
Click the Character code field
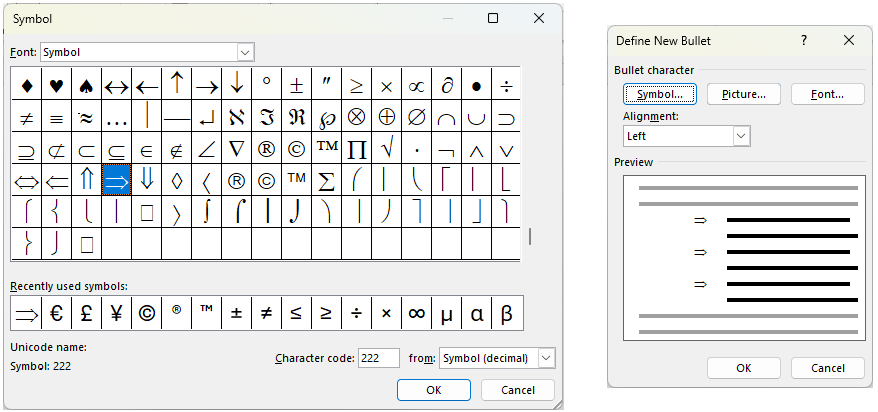pyautogui.click(x=379, y=358)
